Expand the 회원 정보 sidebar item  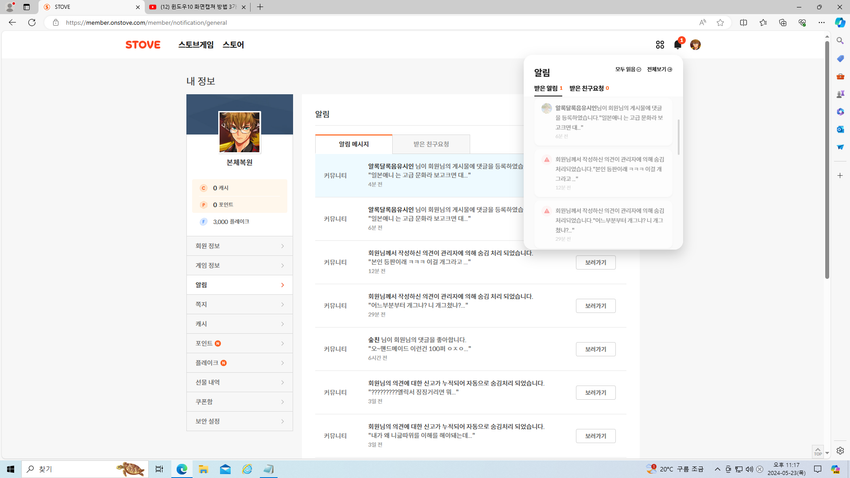click(239, 246)
